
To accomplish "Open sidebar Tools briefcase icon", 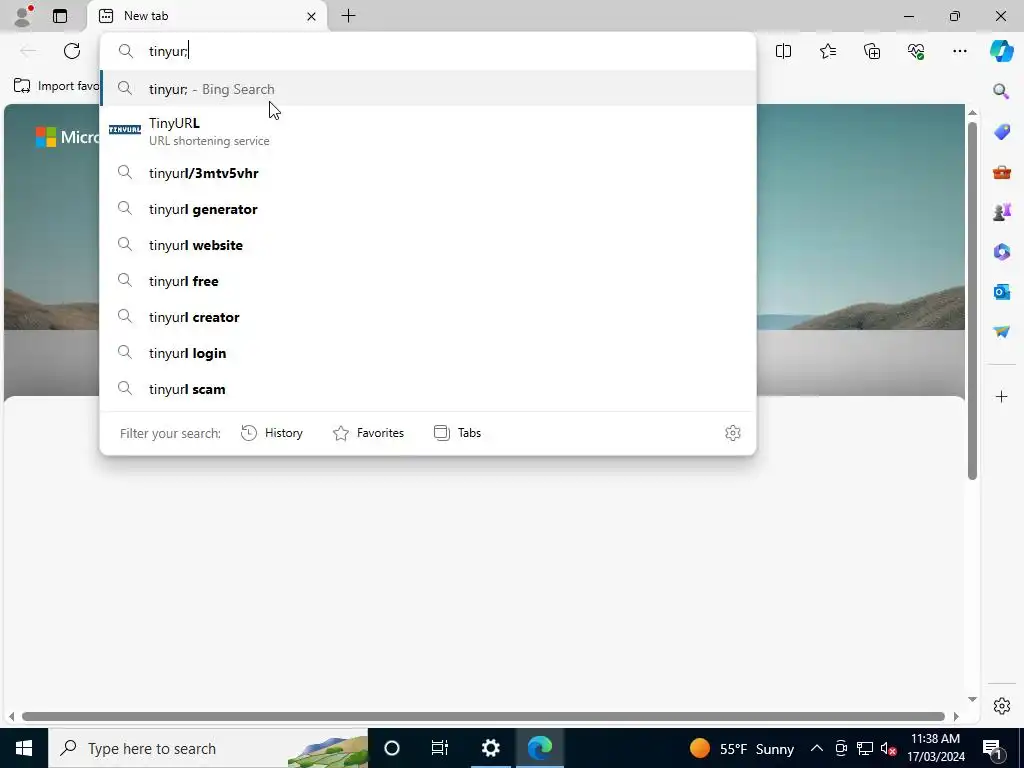I will pyautogui.click(x=1001, y=172).
